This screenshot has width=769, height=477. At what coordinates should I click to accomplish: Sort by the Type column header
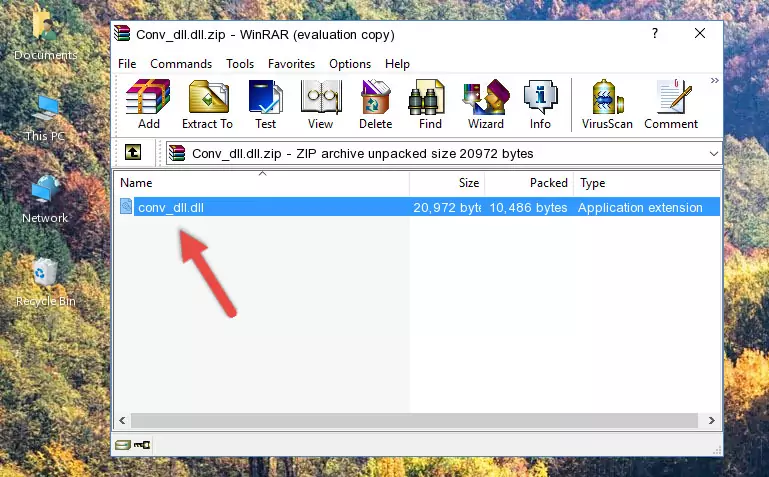[647, 183]
